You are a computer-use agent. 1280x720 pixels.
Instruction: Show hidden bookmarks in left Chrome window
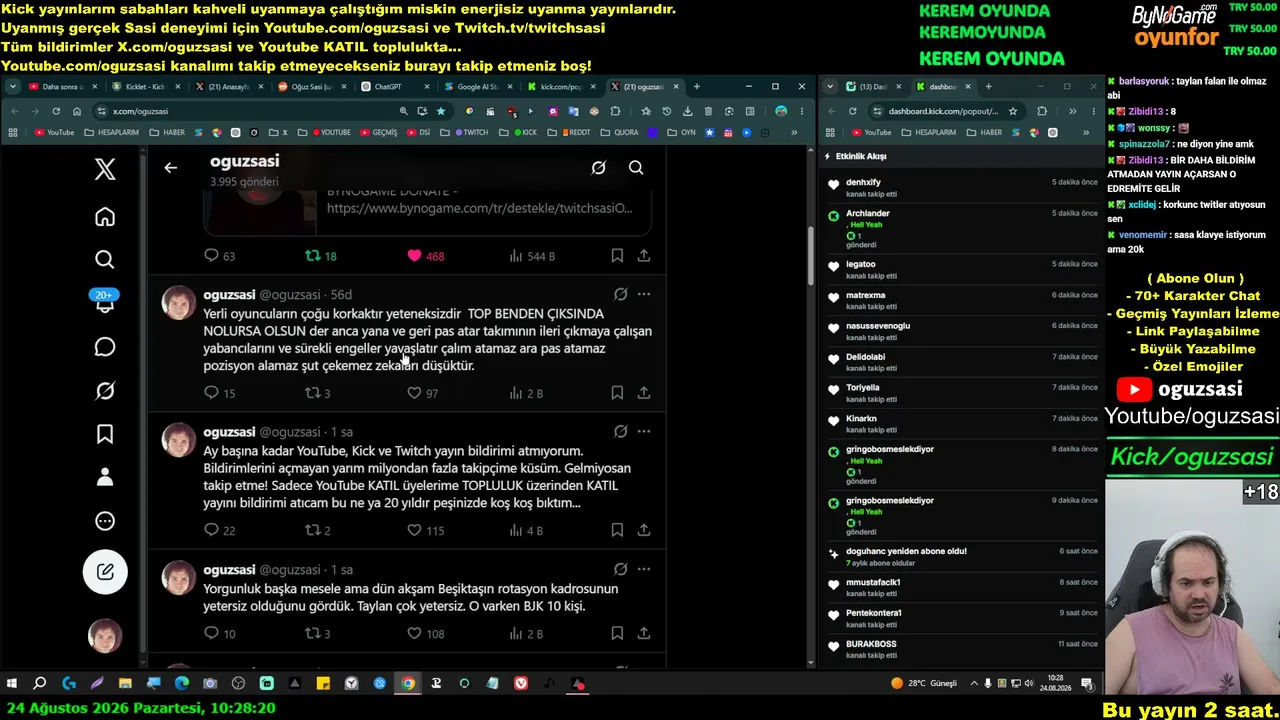click(x=795, y=132)
